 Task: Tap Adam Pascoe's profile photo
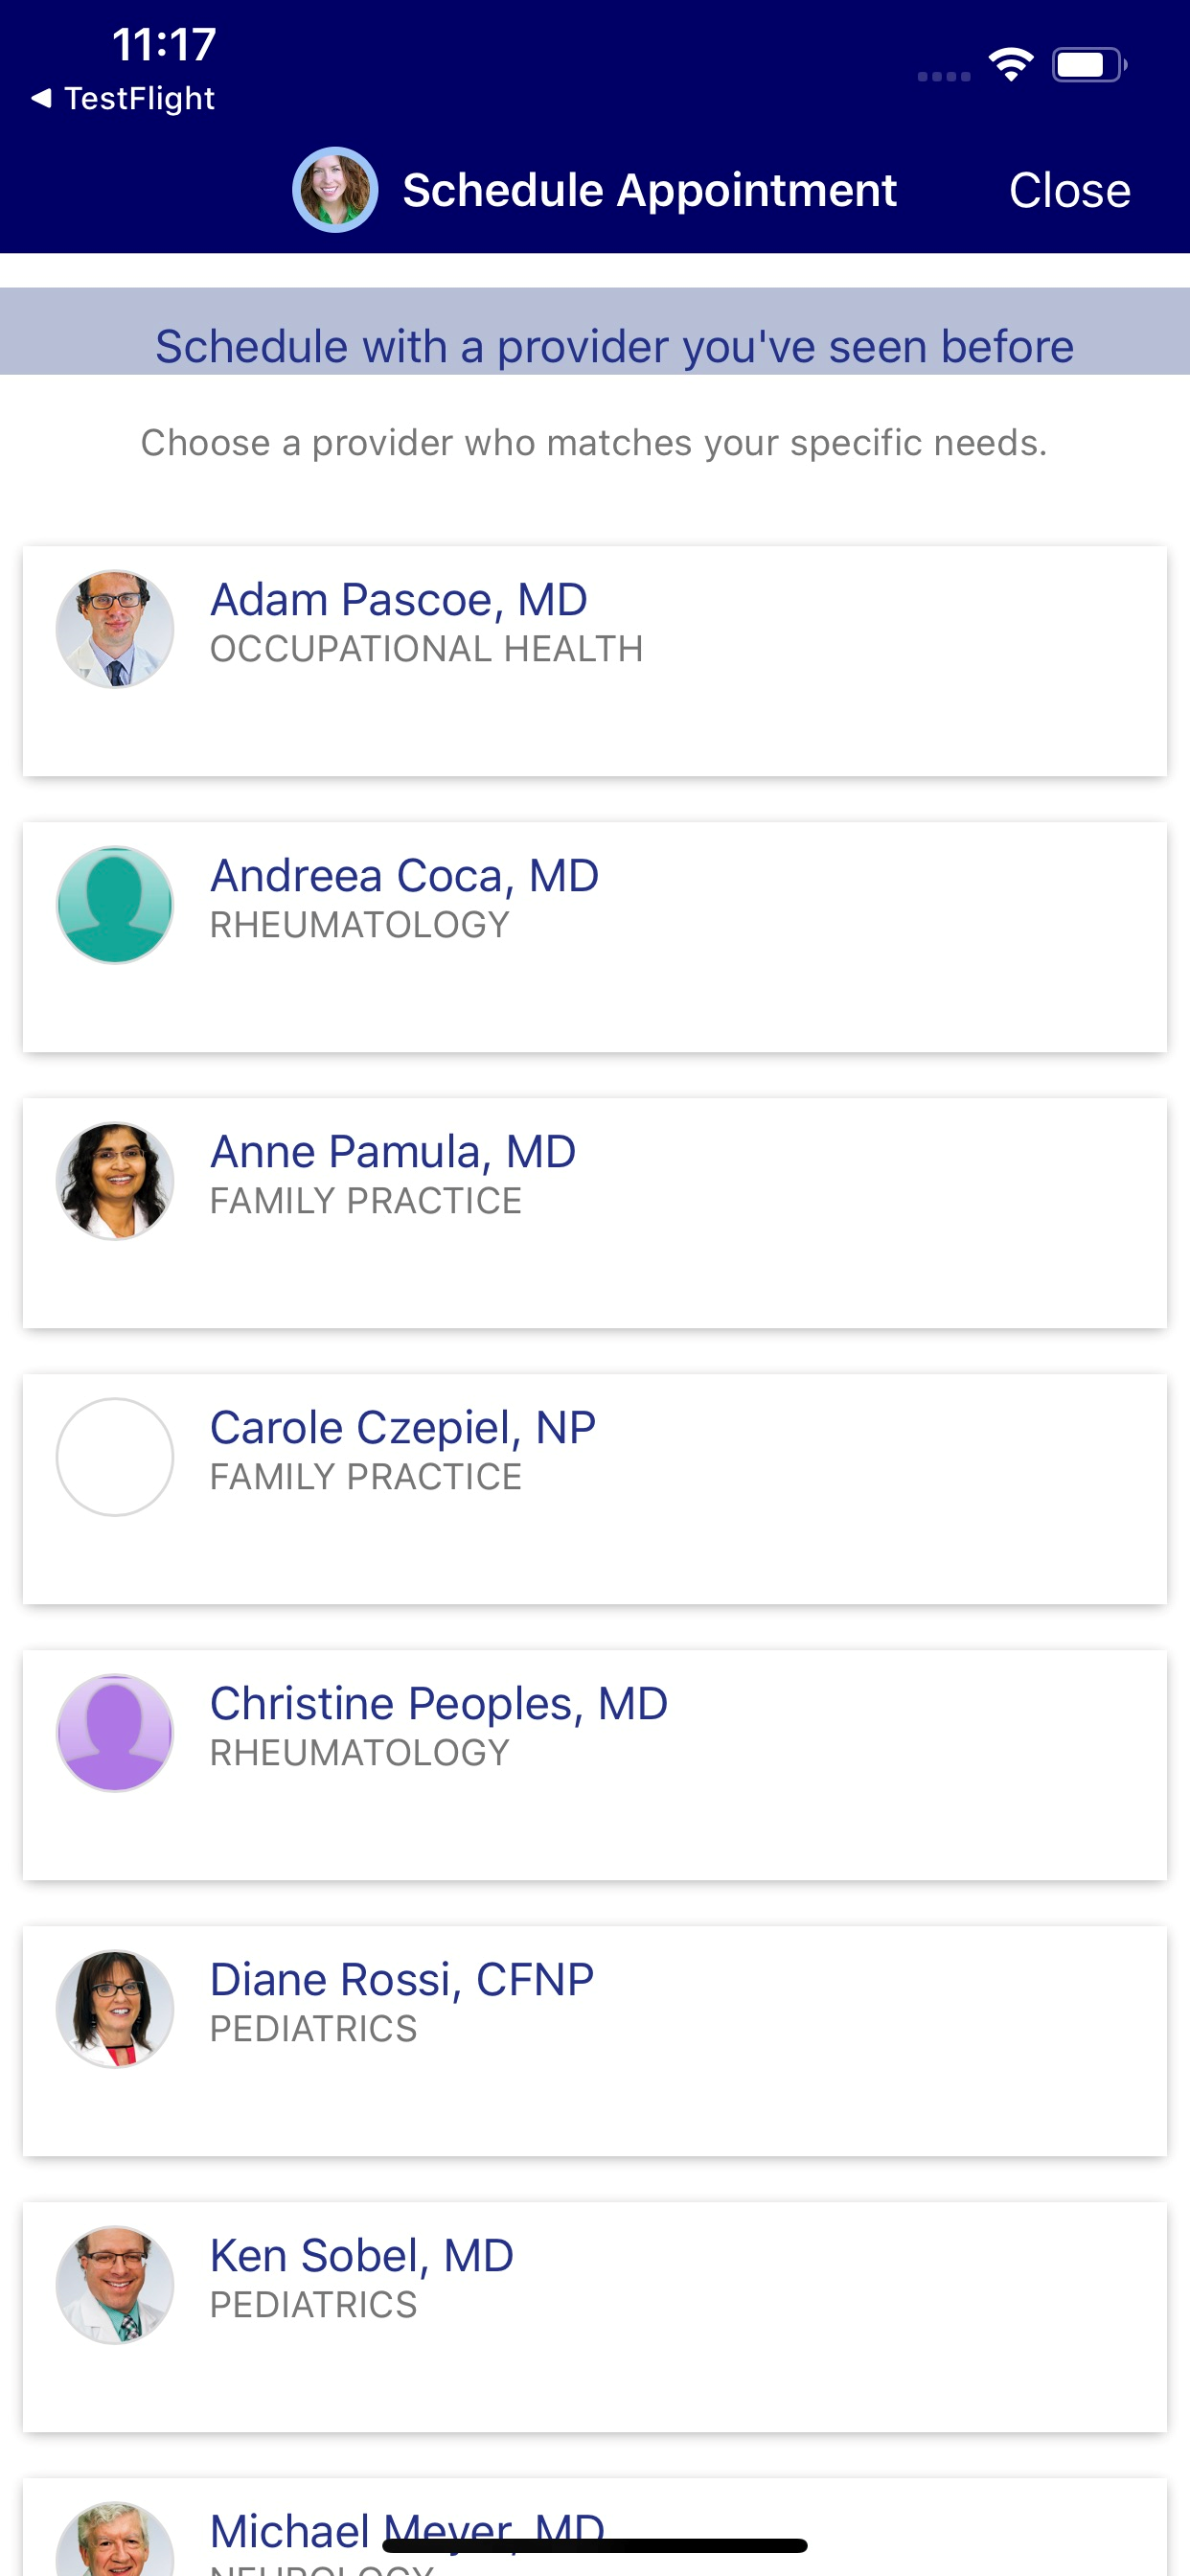coord(115,629)
